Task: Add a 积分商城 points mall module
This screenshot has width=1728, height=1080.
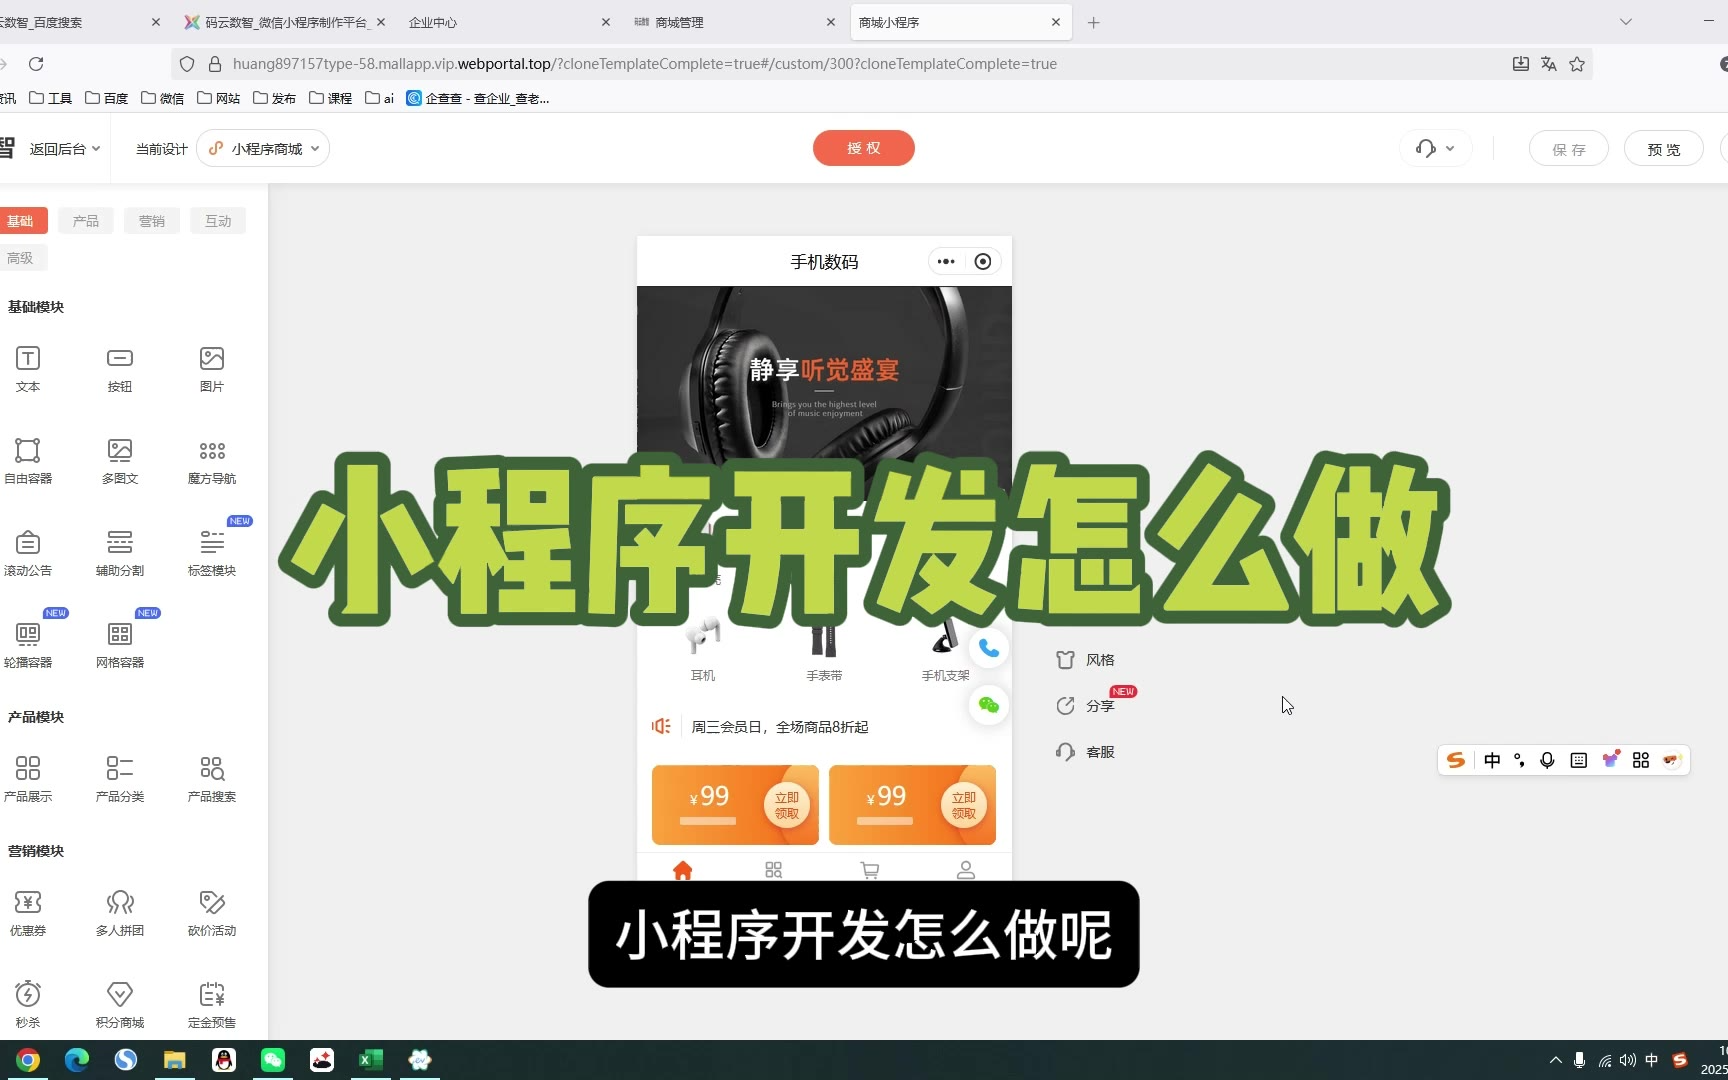Action: click(x=120, y=1004)
